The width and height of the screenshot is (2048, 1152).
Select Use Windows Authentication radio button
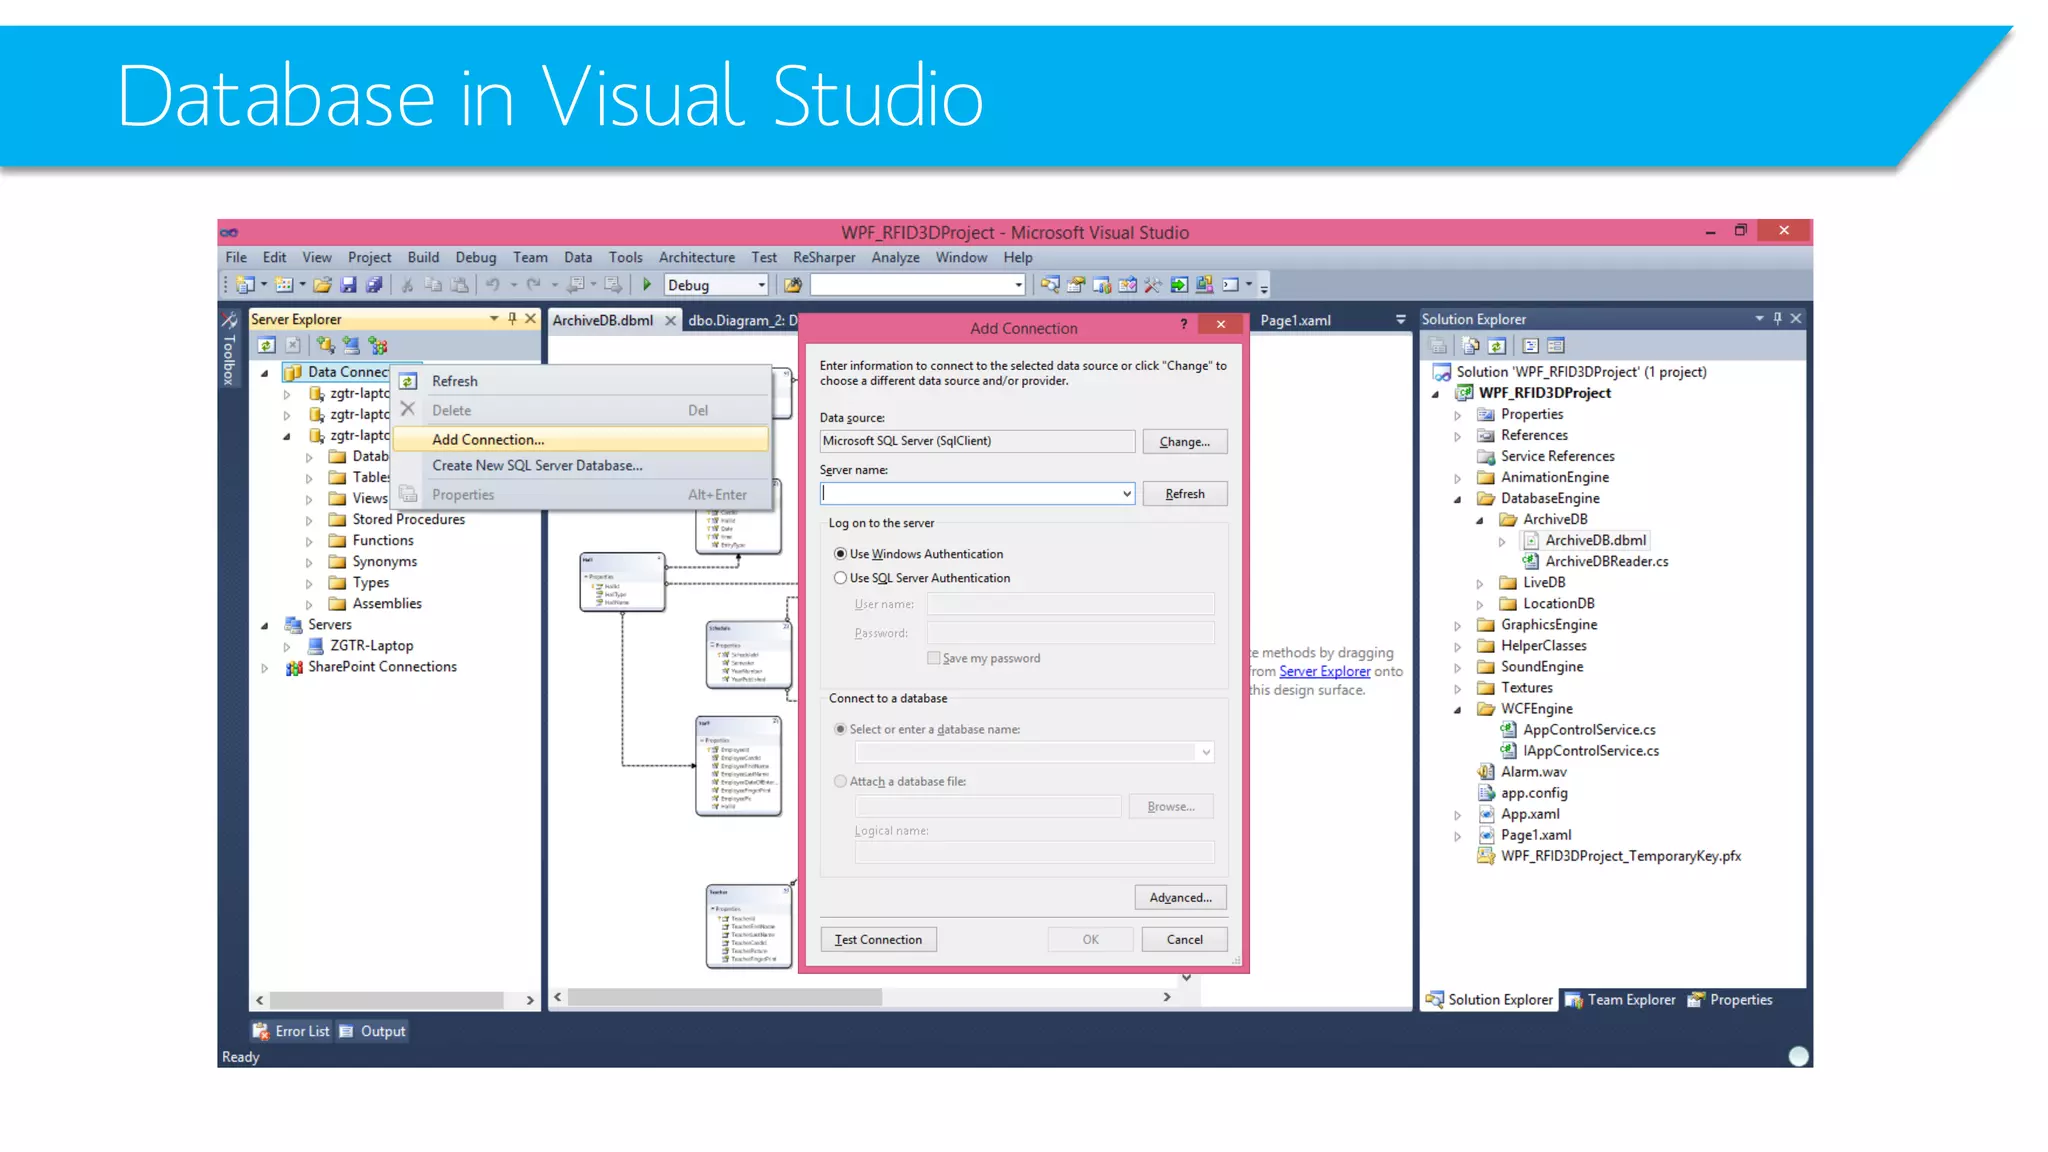click(840, 553)
